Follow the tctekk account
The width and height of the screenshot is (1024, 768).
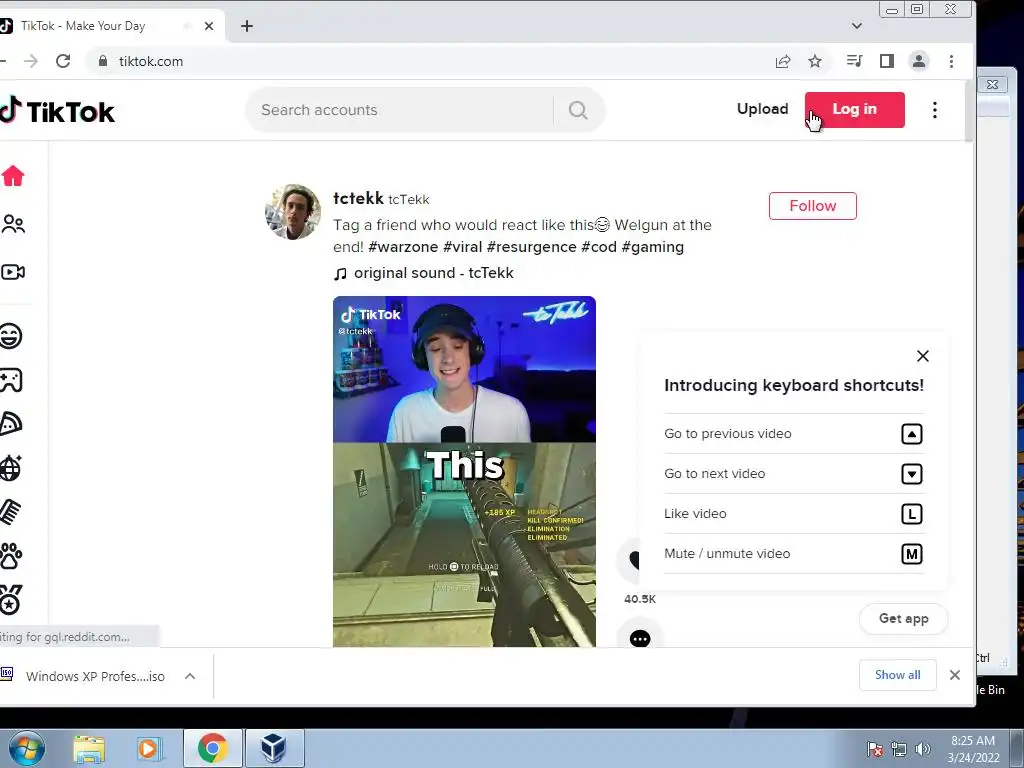coord(812,206)
